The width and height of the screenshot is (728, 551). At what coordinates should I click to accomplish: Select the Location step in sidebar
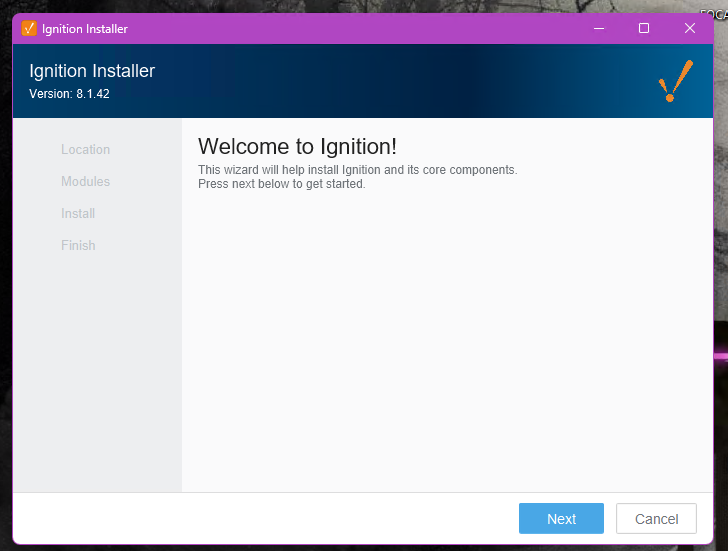click(85, 149)
